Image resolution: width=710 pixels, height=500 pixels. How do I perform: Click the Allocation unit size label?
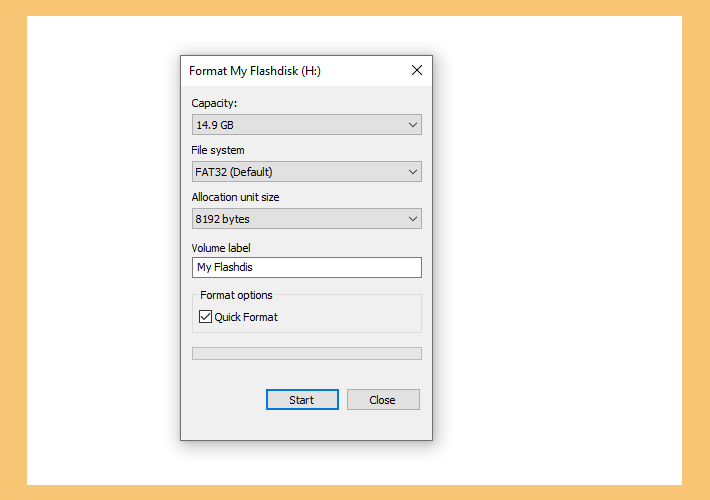click(x=235, y=197)
